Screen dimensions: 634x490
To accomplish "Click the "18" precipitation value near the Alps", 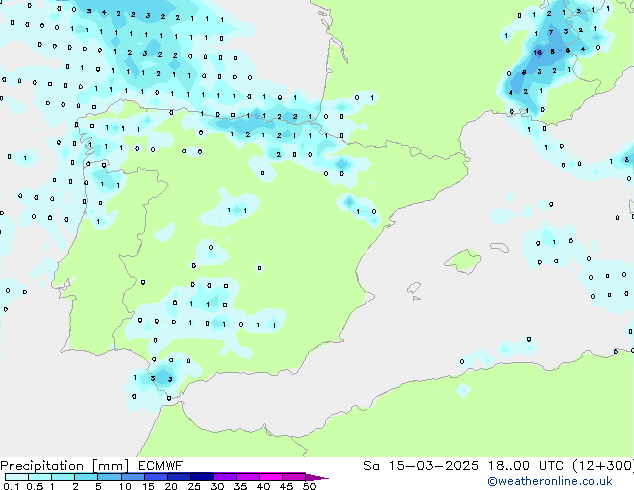I will pyautogui.click(x=537, y=53).
